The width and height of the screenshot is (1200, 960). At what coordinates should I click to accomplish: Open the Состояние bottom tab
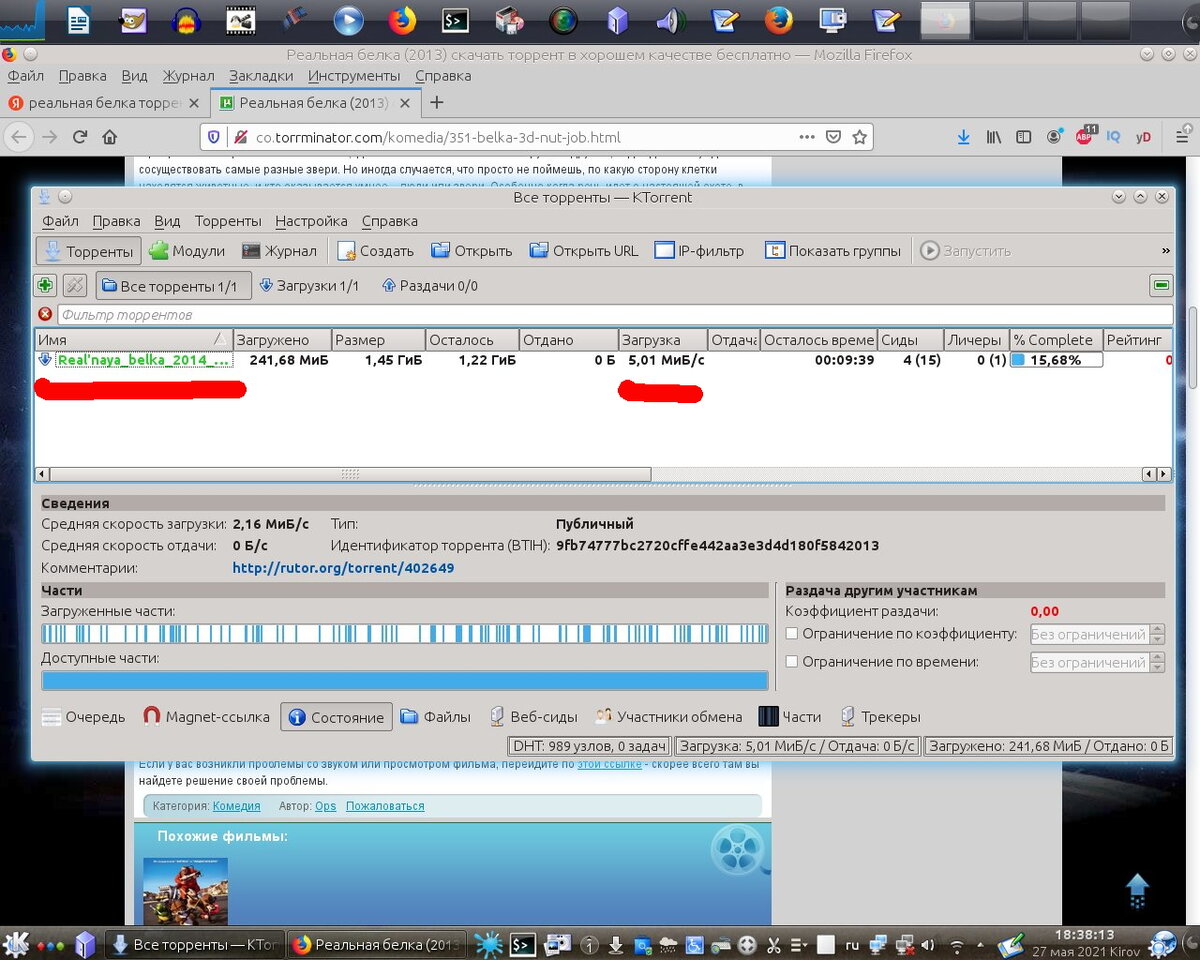point(336,717)
